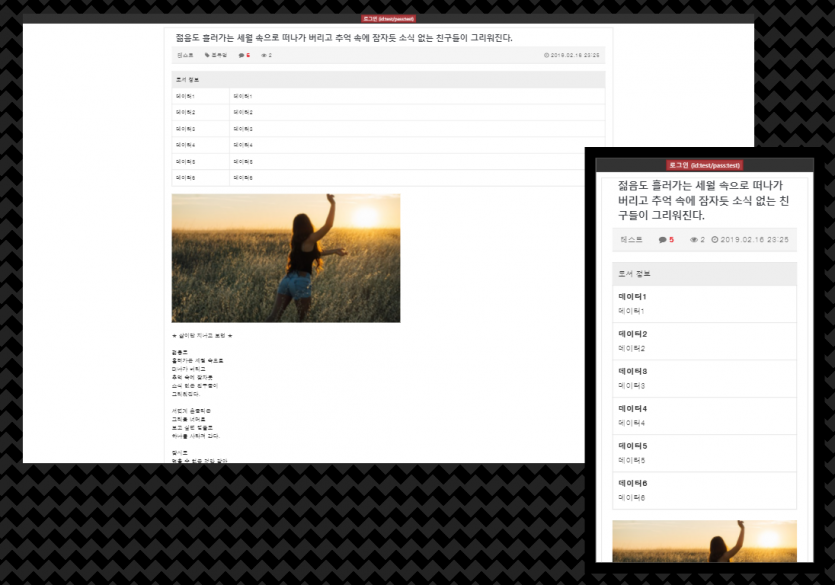Click the clock icon beside desktop post date
Viewport: 835px width, 585px height.
(546, 55)
